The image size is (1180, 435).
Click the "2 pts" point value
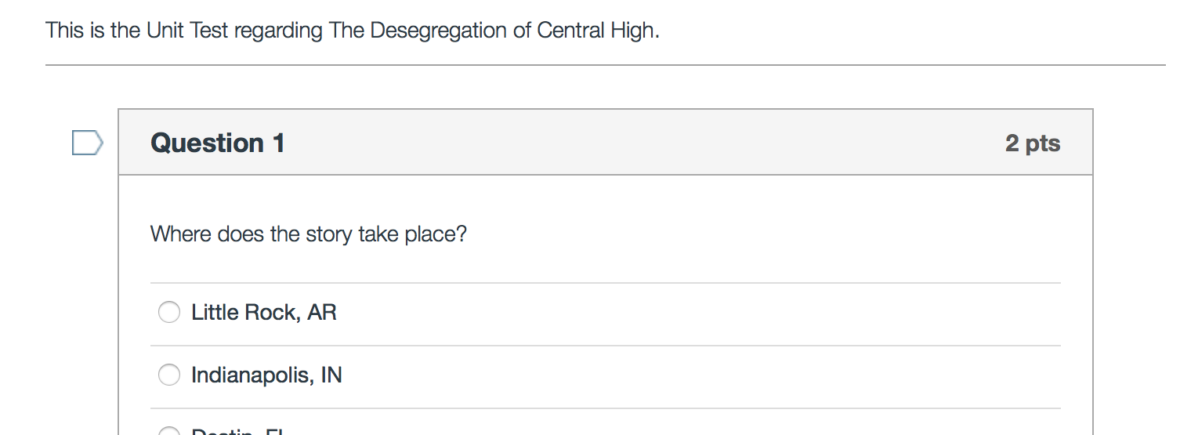(1032, 145)
